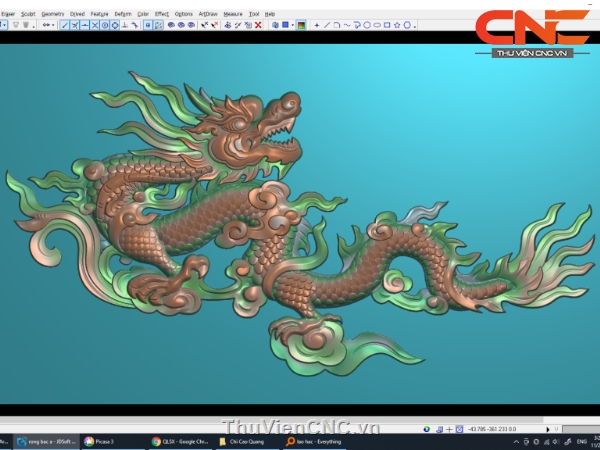Open the Measure menu
Viewport: 600px width, 450px height.
tap(233, 14)
